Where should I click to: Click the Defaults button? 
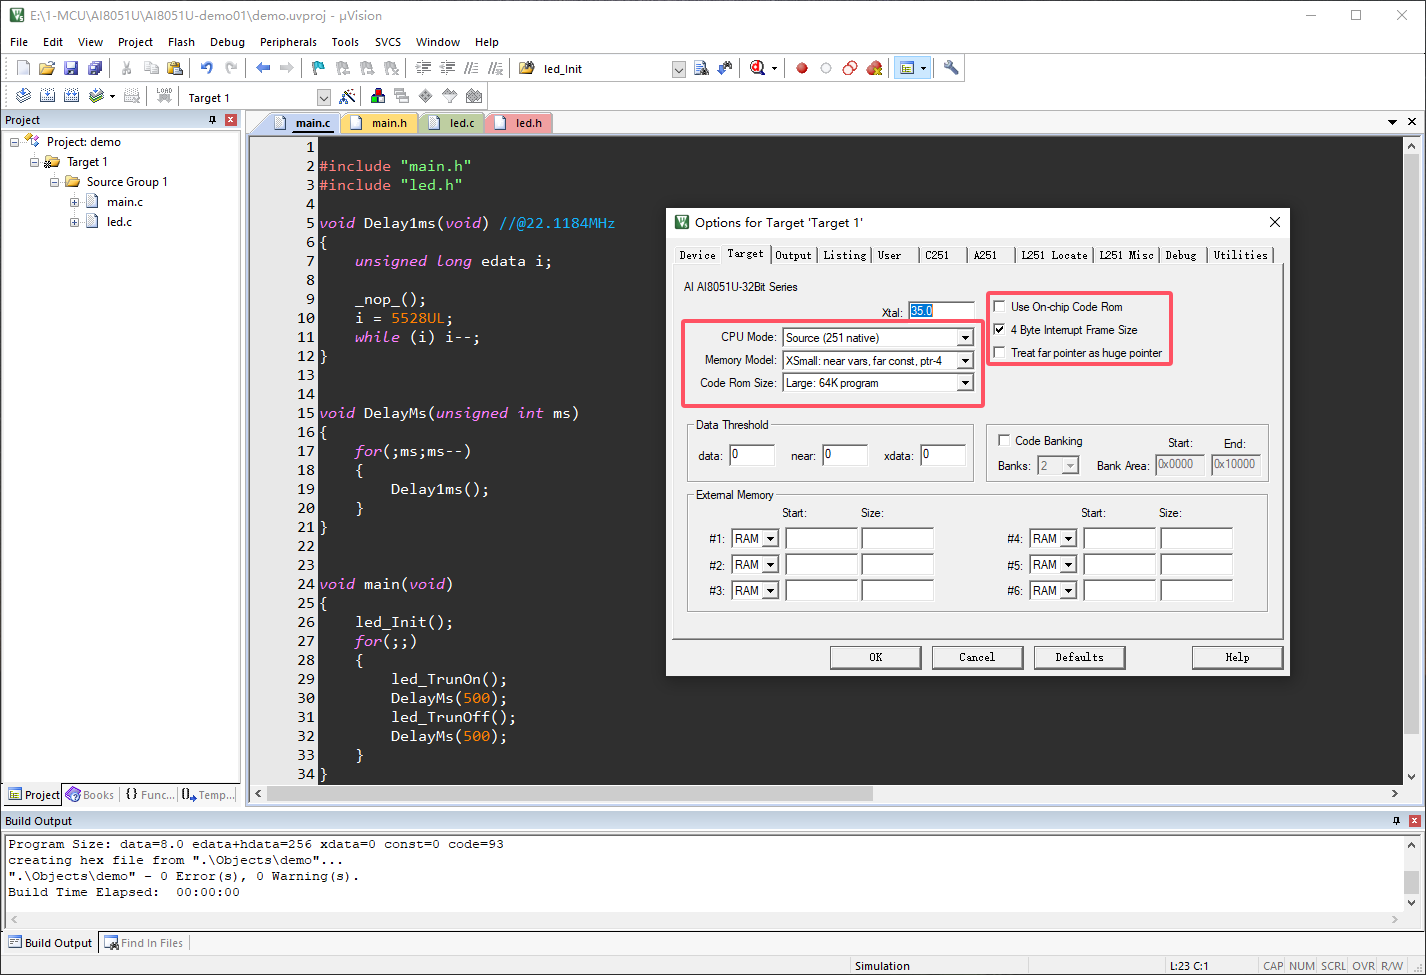pyautogui.click(x=1079, y=657)
